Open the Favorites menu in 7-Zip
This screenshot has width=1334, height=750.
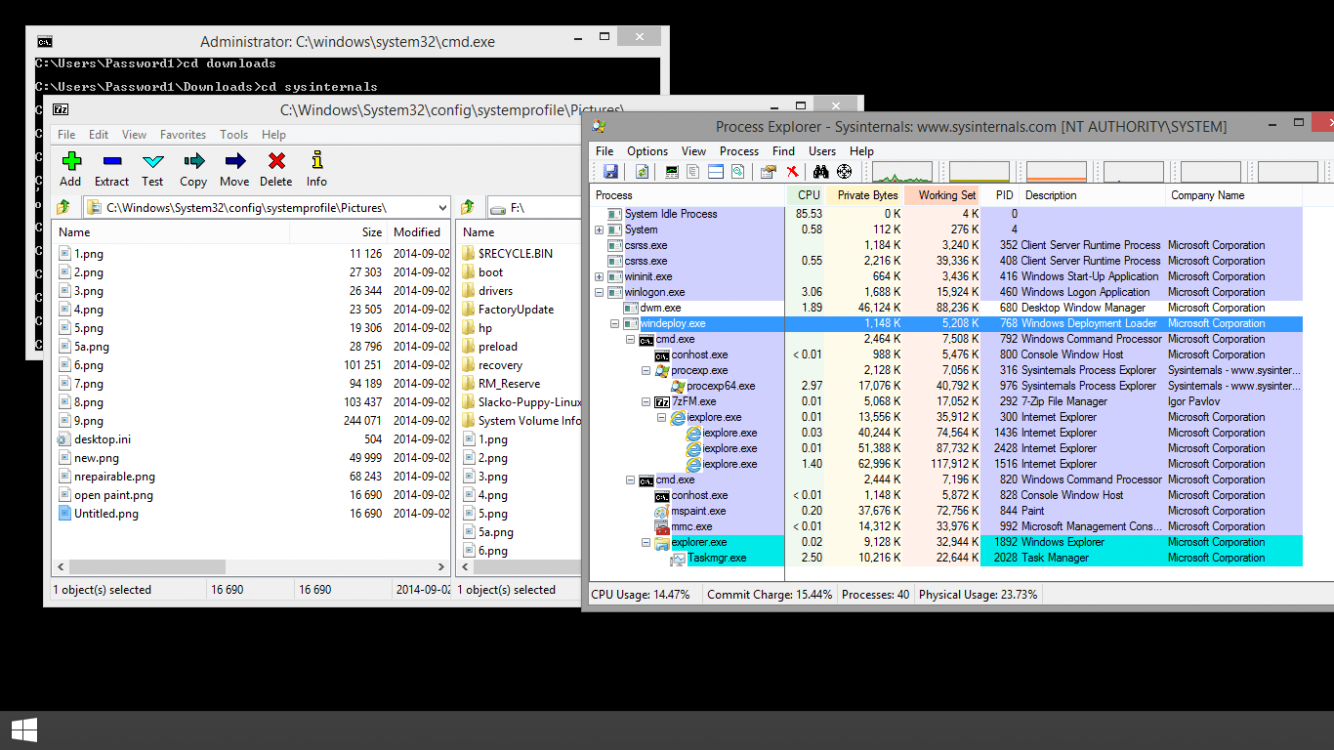[183, 134]
